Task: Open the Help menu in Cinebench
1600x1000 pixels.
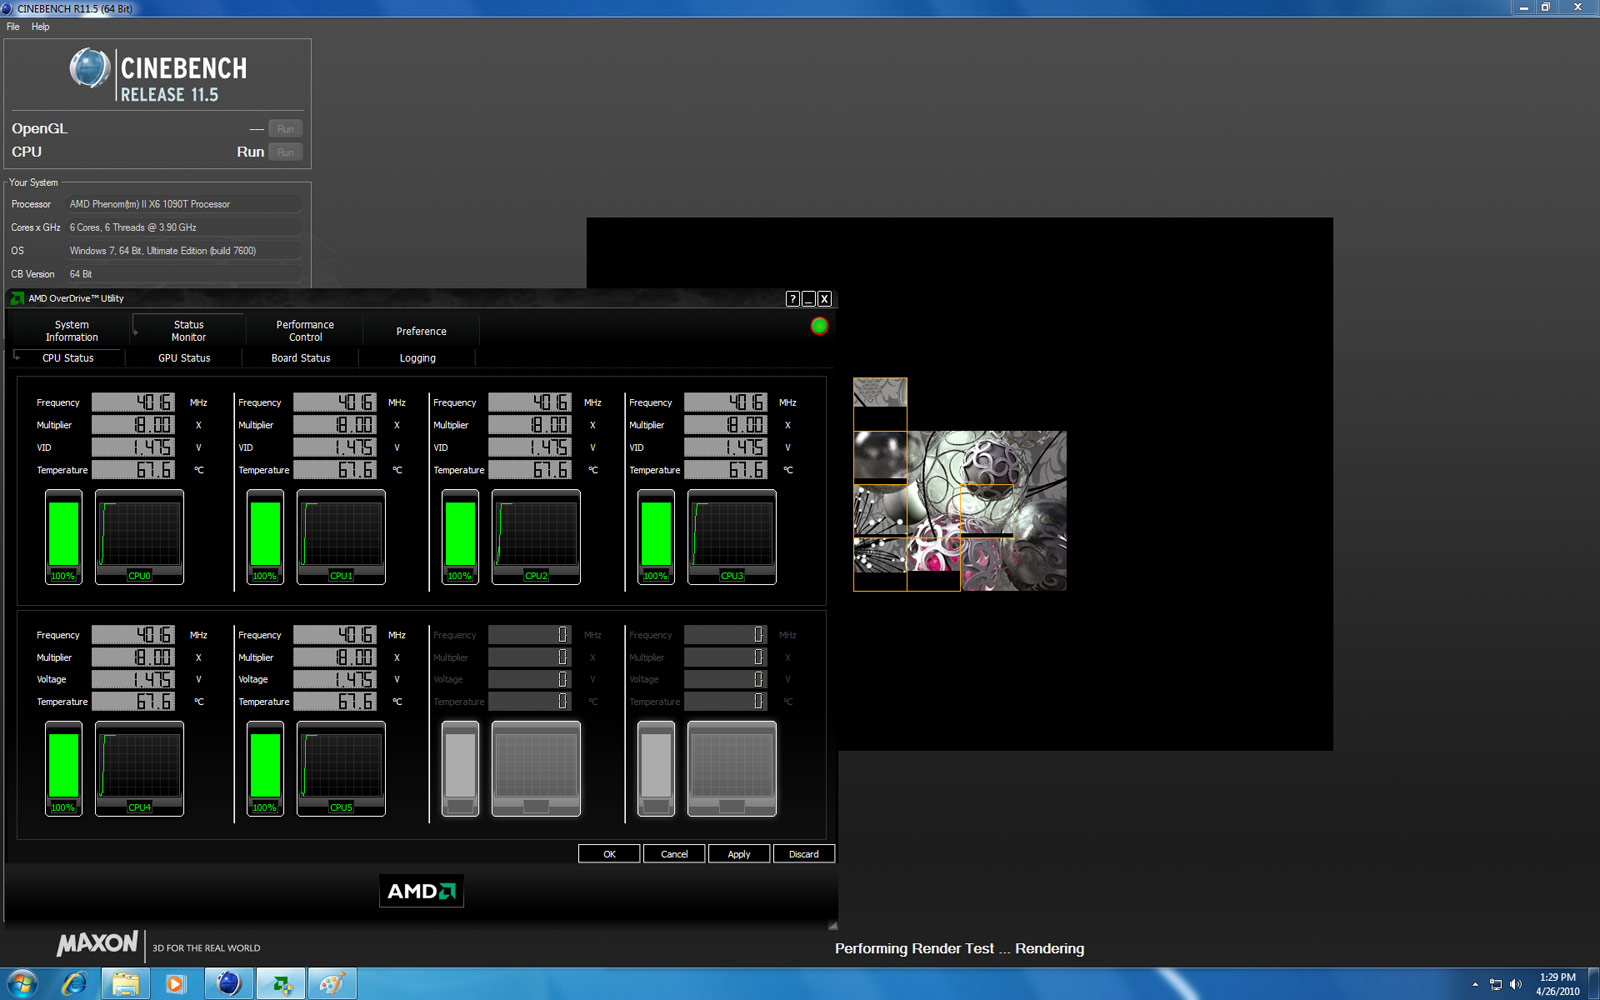Action: click(40, 27)
